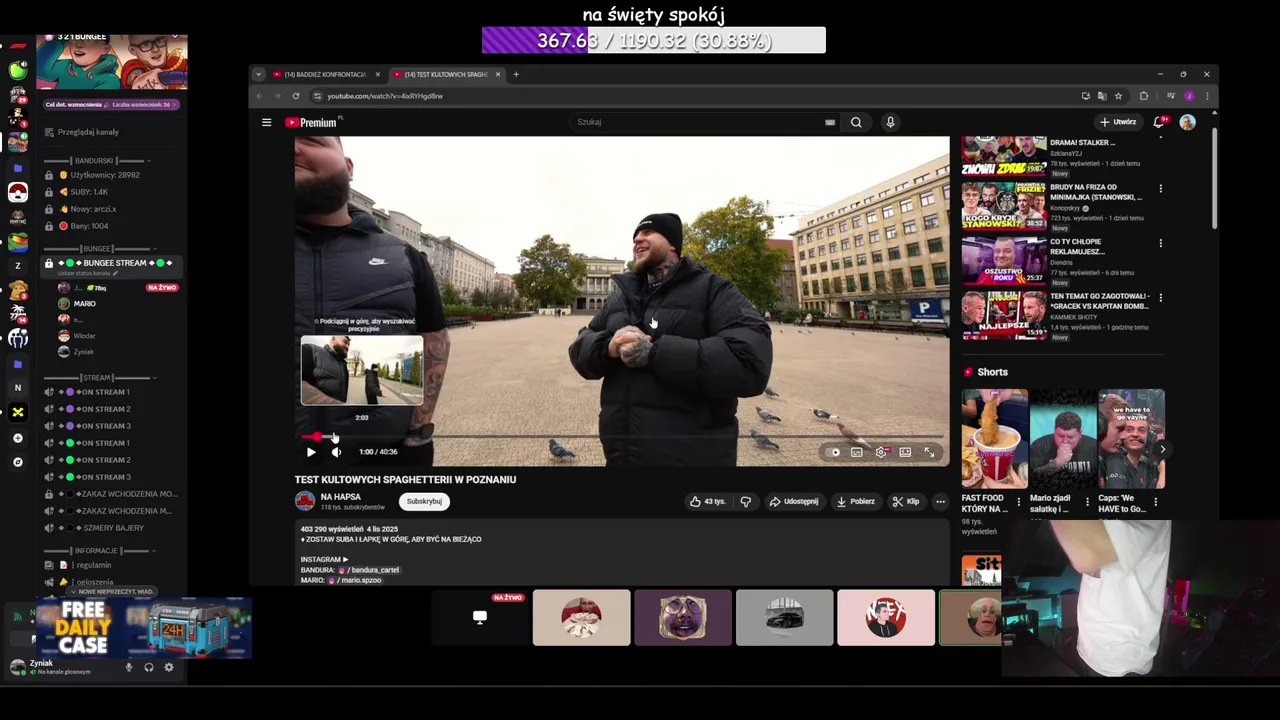
Task: Go to the YouTube Premium home logo
Action: 311,122
